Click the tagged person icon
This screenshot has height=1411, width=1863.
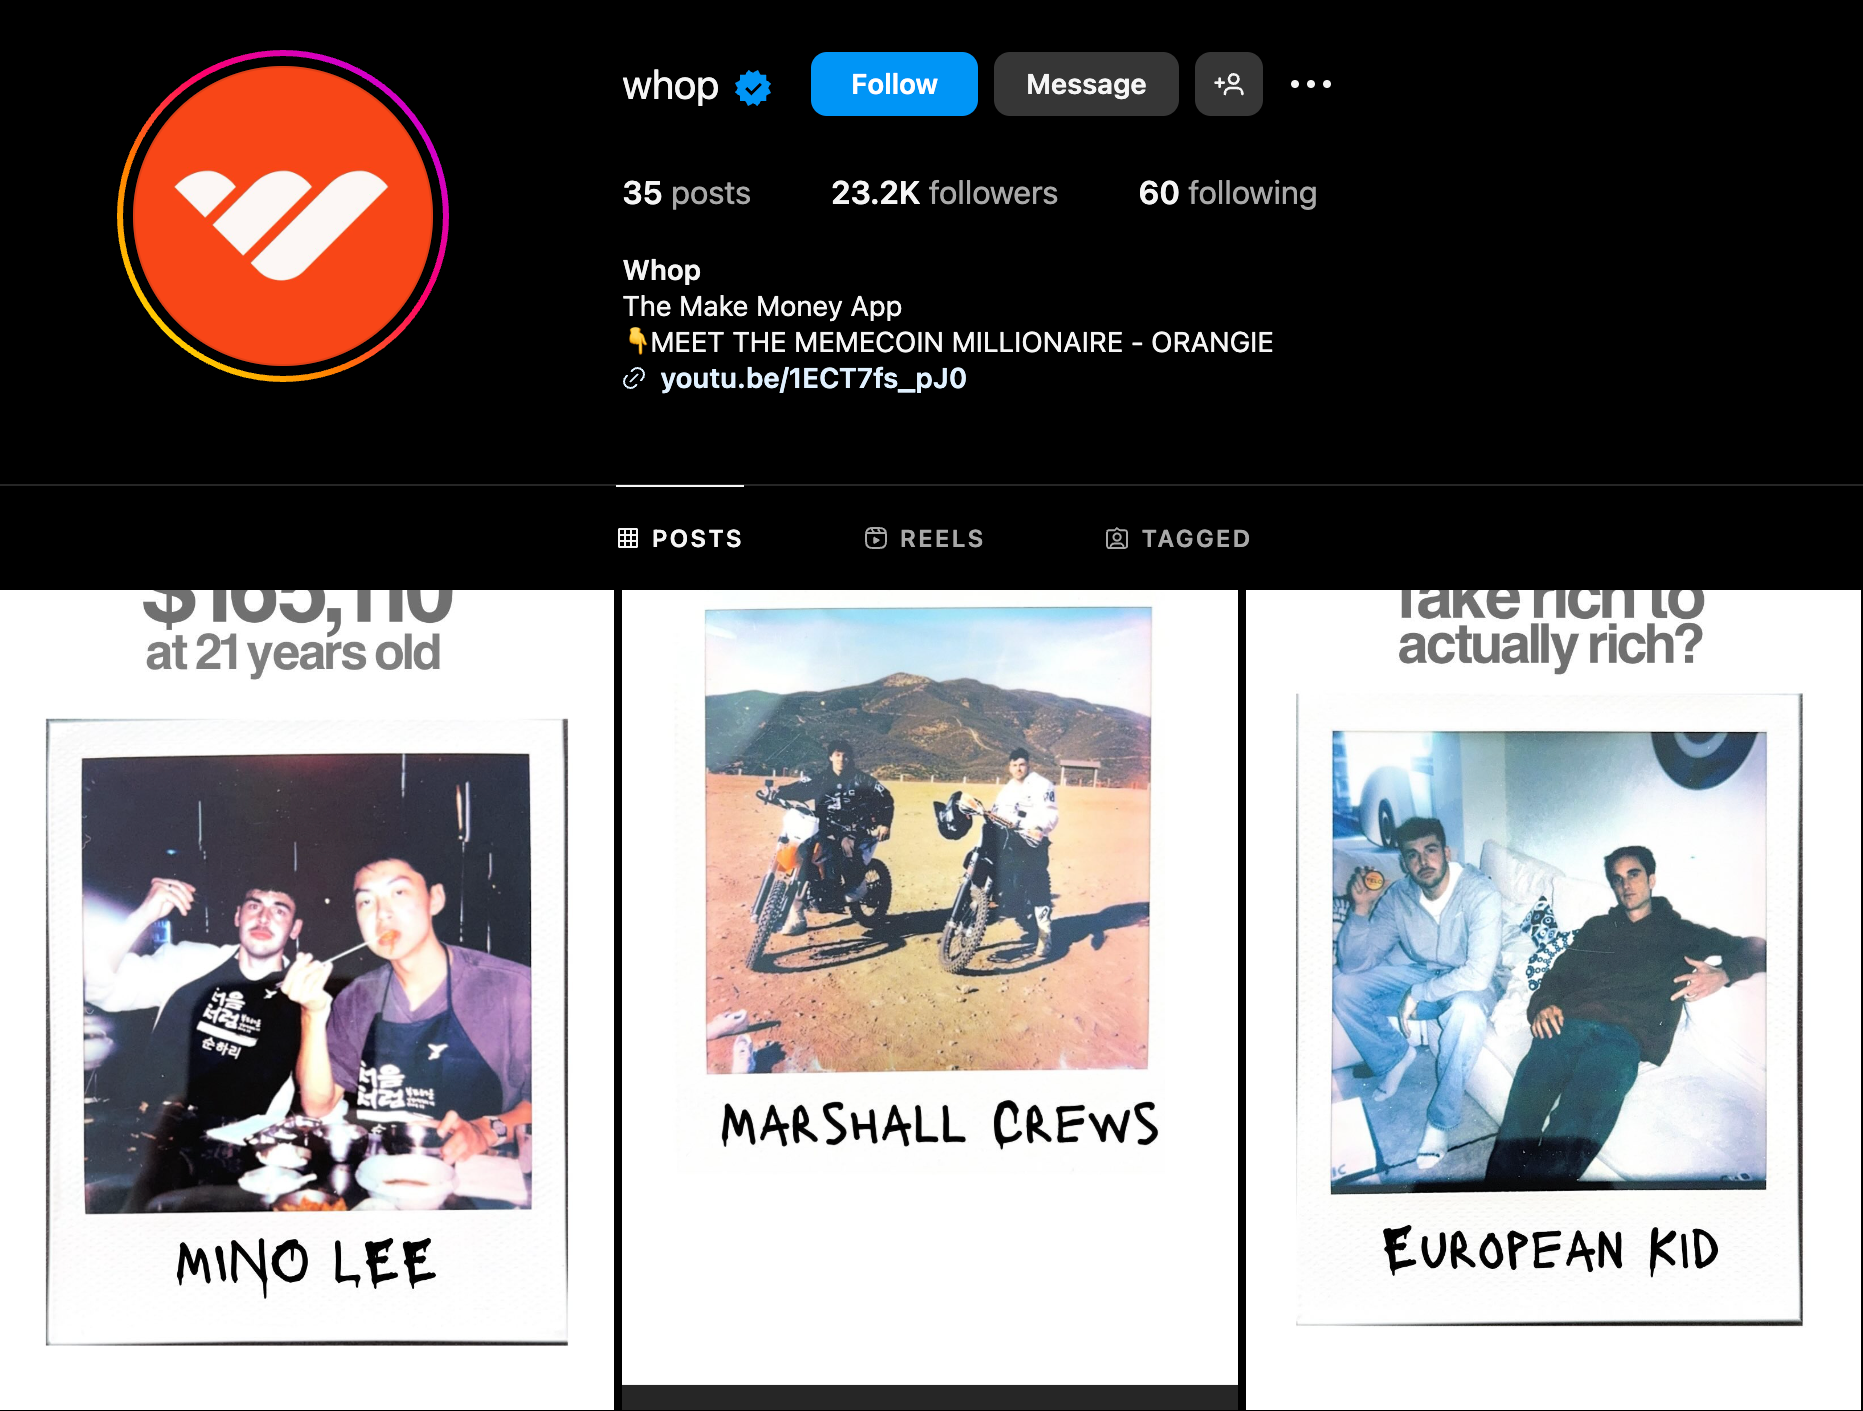click(1117, 539)
